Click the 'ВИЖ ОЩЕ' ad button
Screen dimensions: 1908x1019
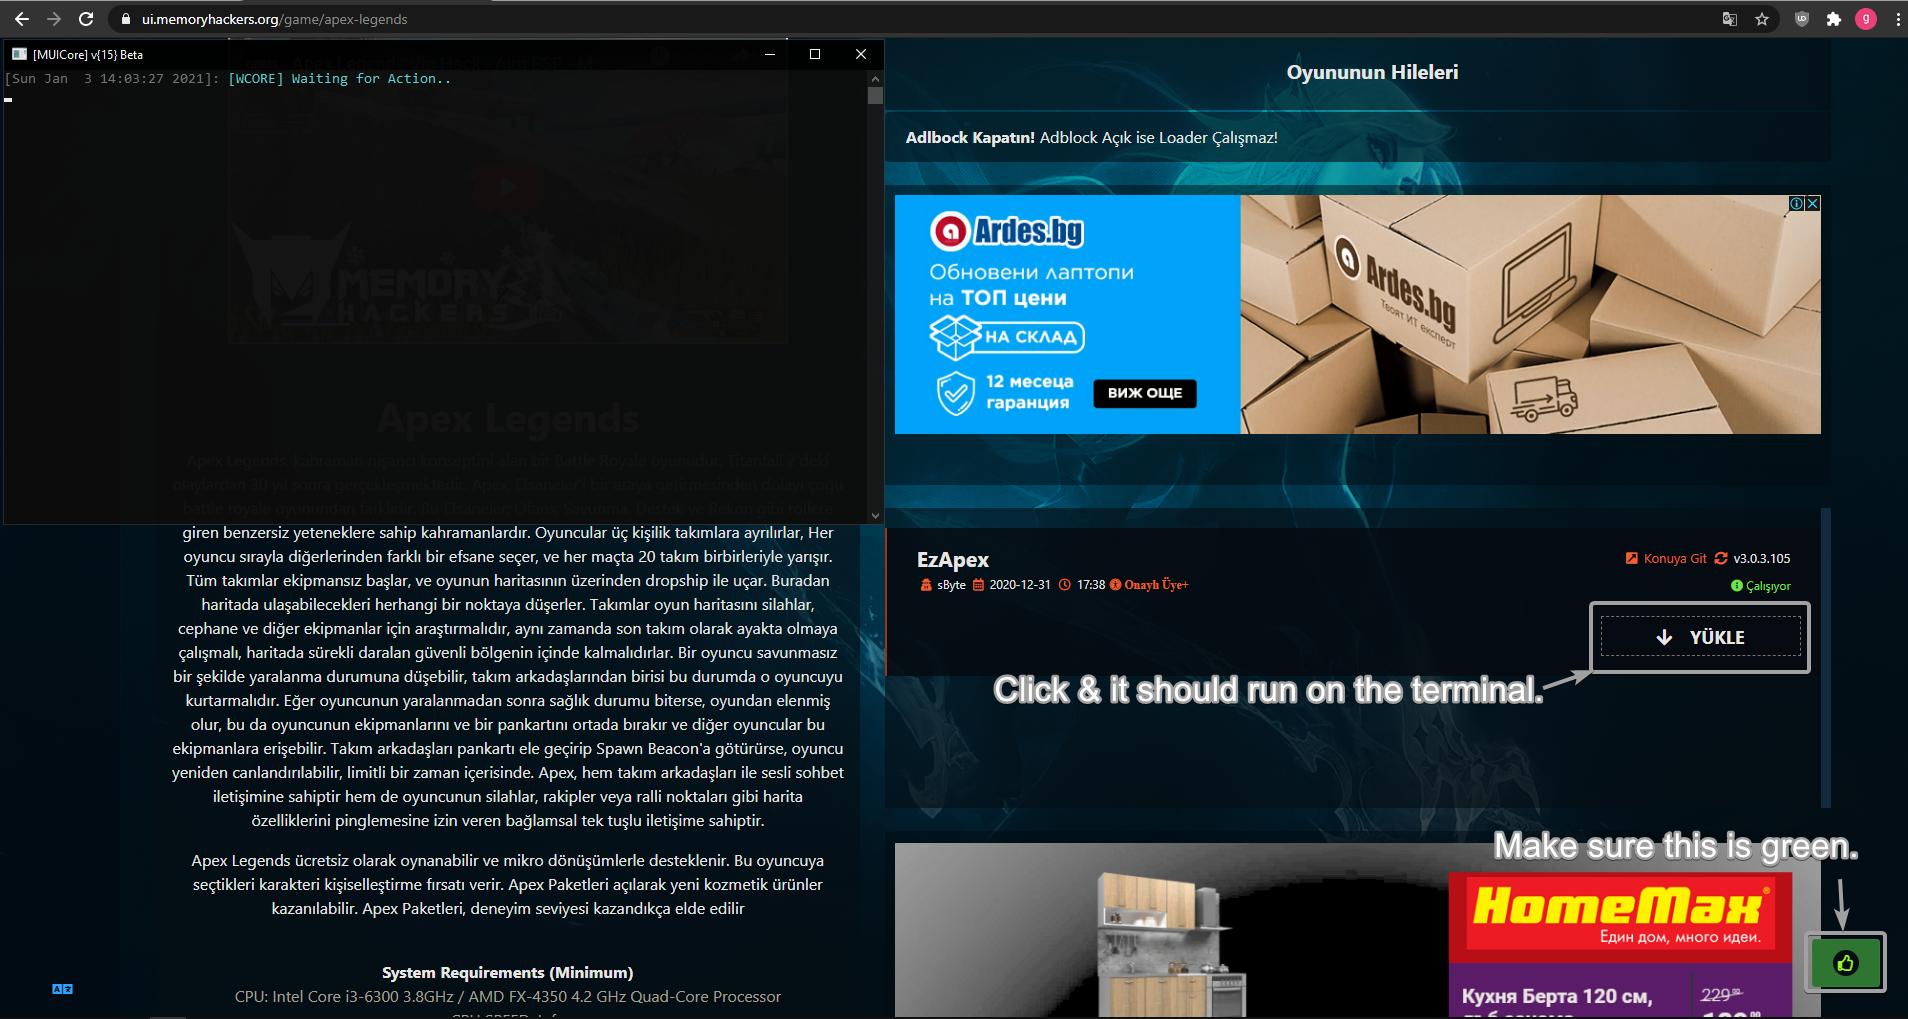click(x=1145, y=393)
